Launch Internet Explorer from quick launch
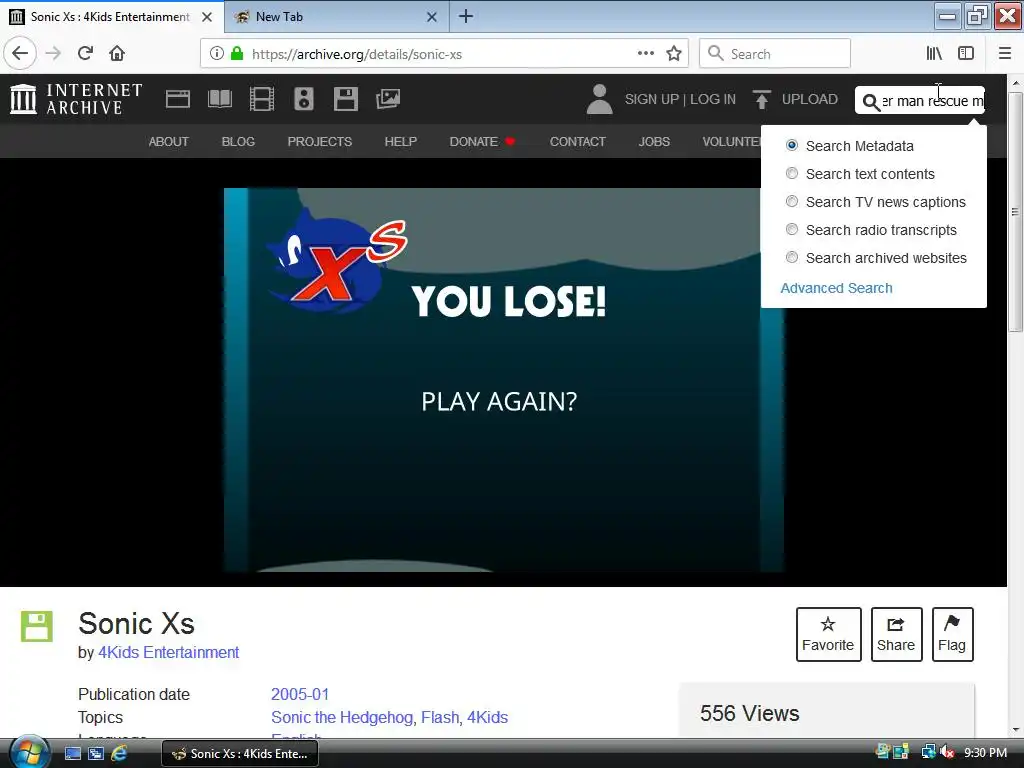The height and width of the screenshot is (768, 1024). pyautogui.click(x=119, y=754)
